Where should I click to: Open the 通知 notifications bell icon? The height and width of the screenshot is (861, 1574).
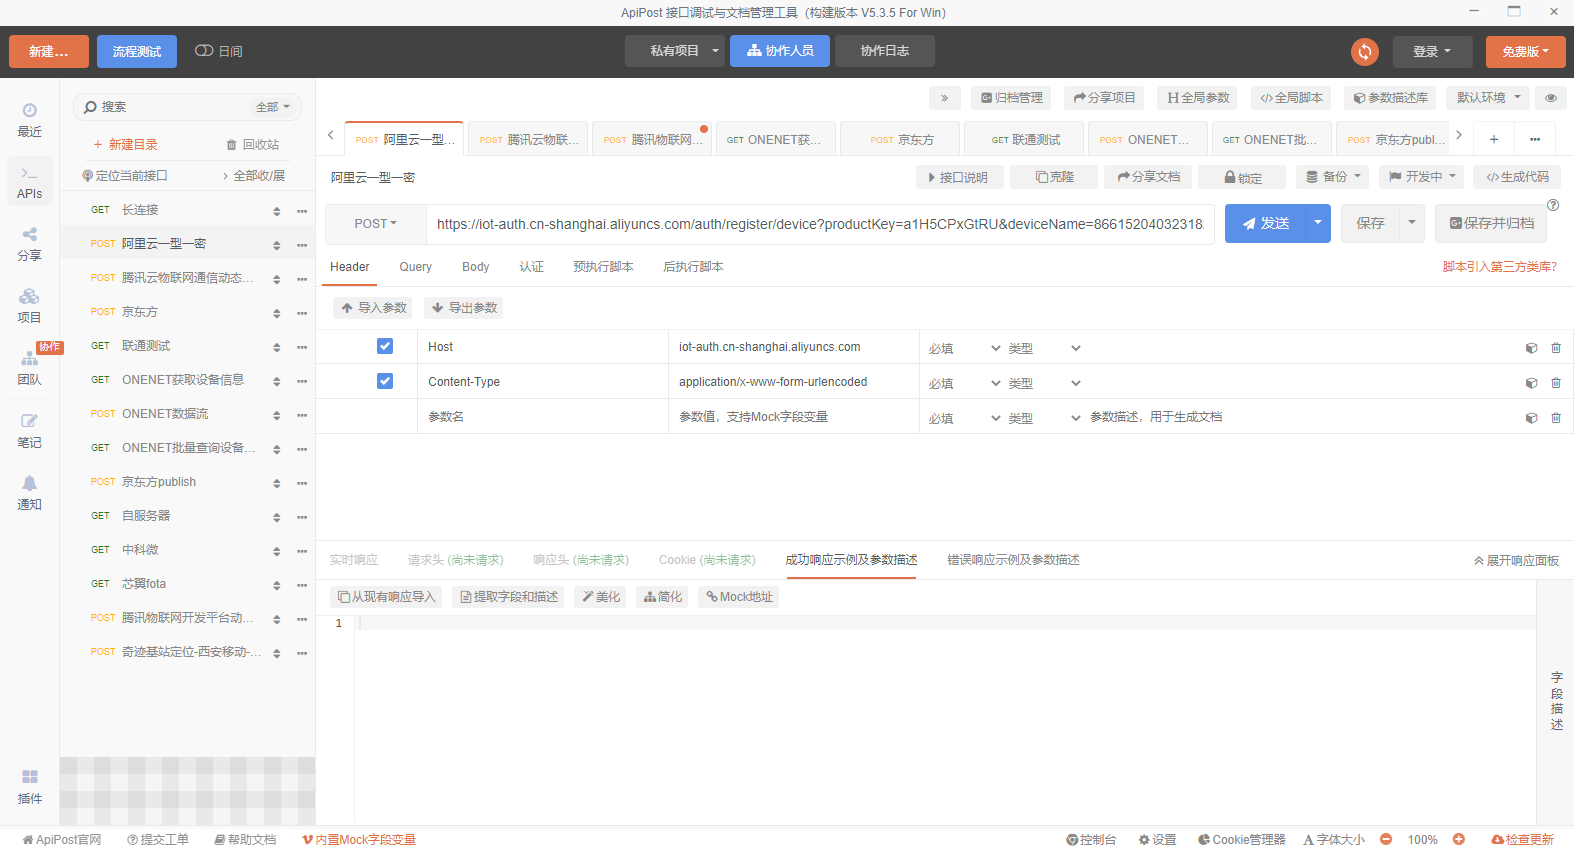(29, 493)
